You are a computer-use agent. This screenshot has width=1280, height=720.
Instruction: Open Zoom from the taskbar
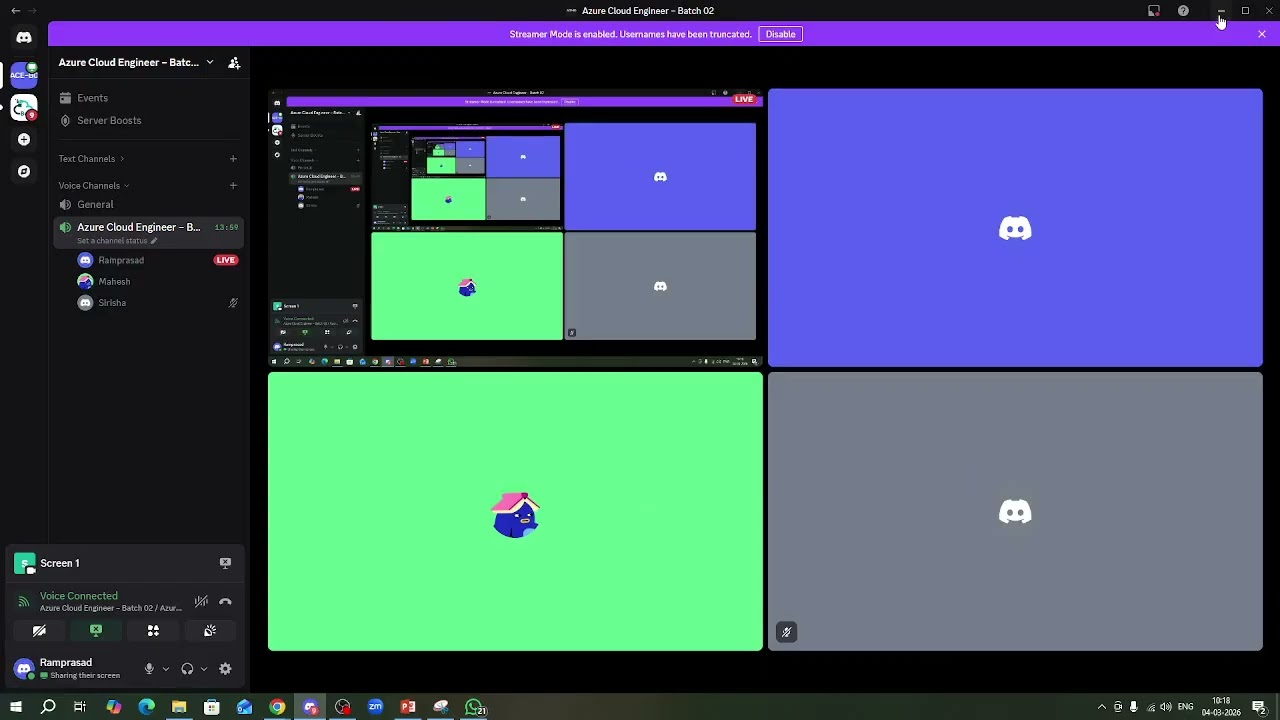tap(375, 707)
